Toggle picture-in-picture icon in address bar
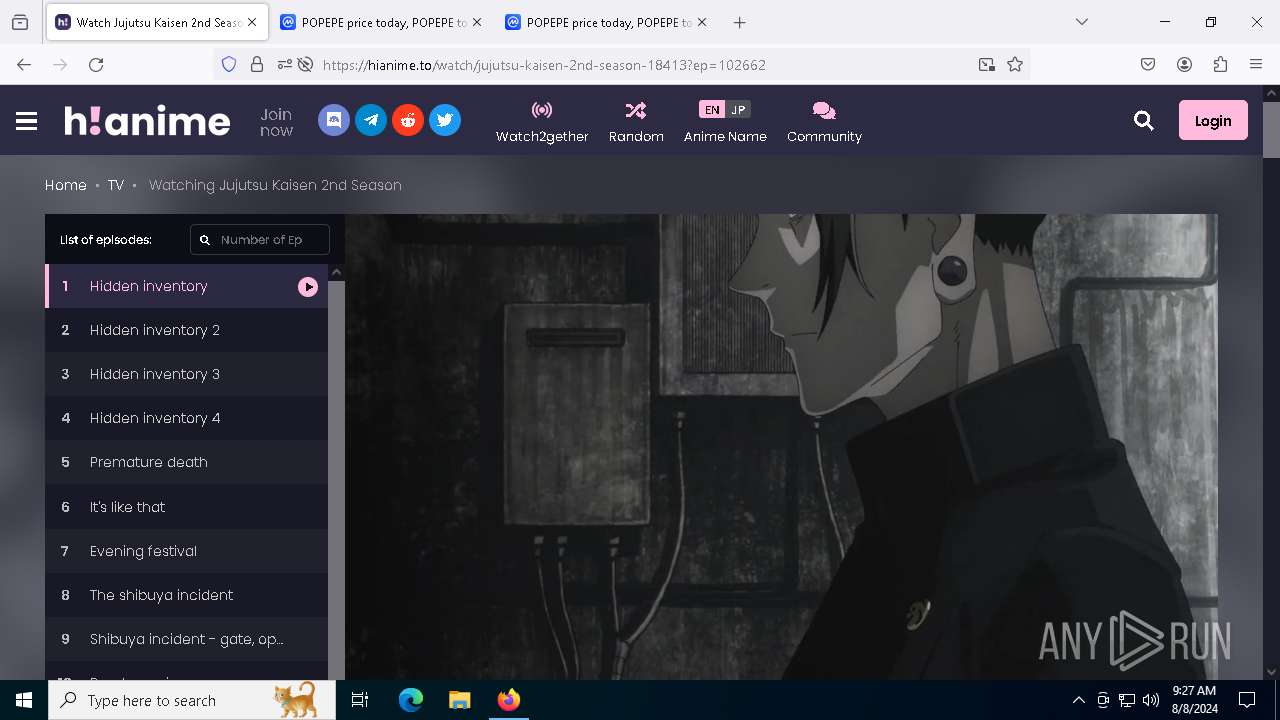 pos(987,64)
